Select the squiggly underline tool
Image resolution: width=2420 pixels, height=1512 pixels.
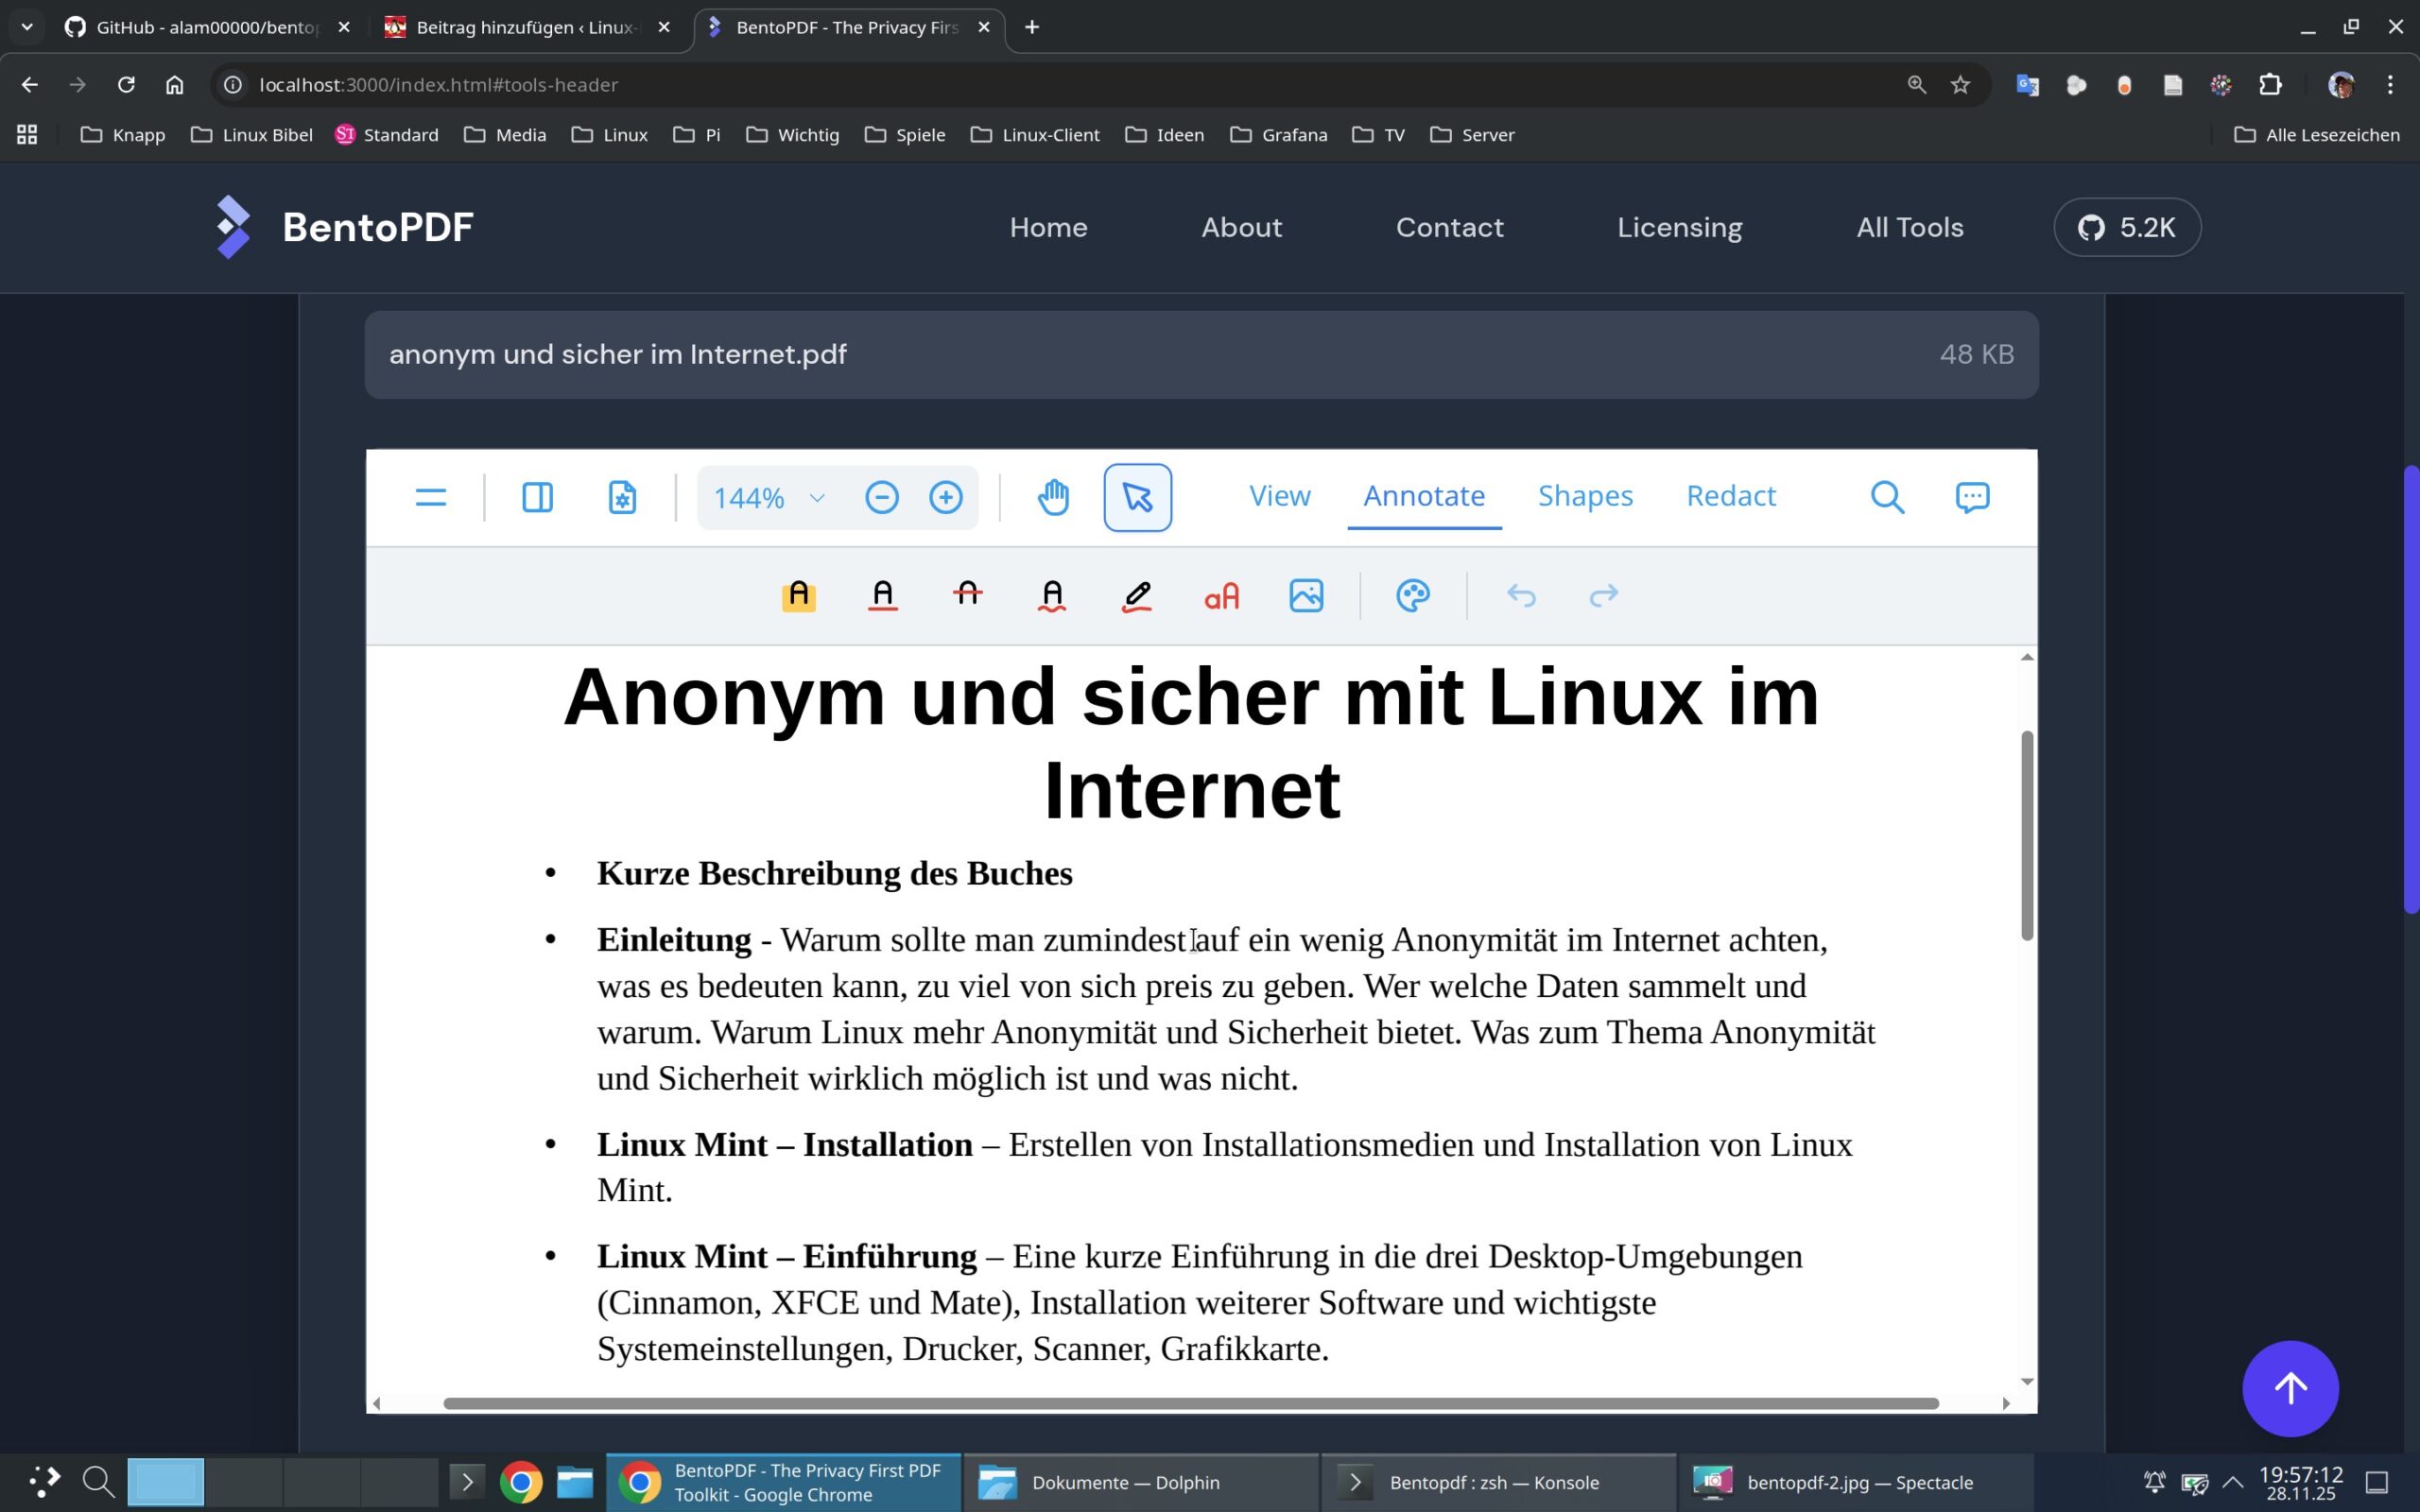click(1052, 596)
